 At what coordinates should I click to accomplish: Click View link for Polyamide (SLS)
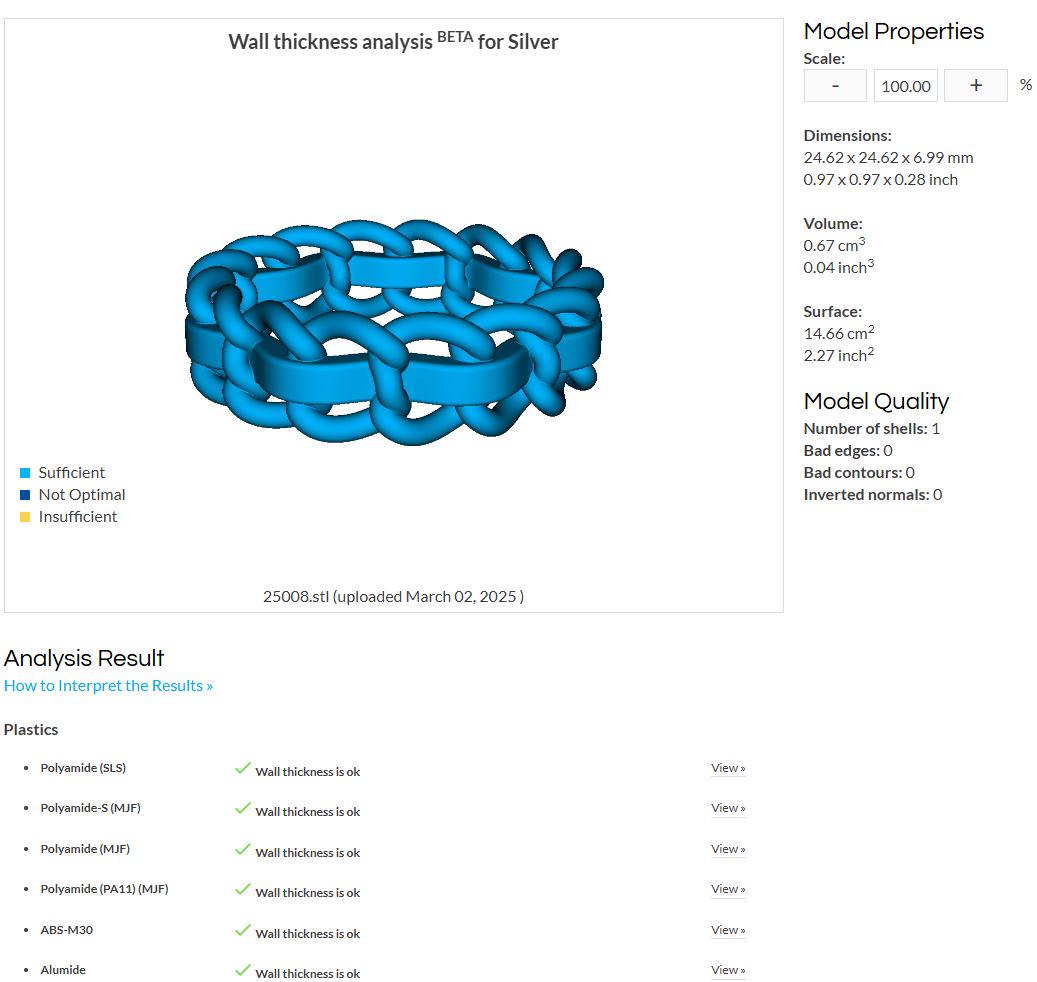[x=728, y=768]
